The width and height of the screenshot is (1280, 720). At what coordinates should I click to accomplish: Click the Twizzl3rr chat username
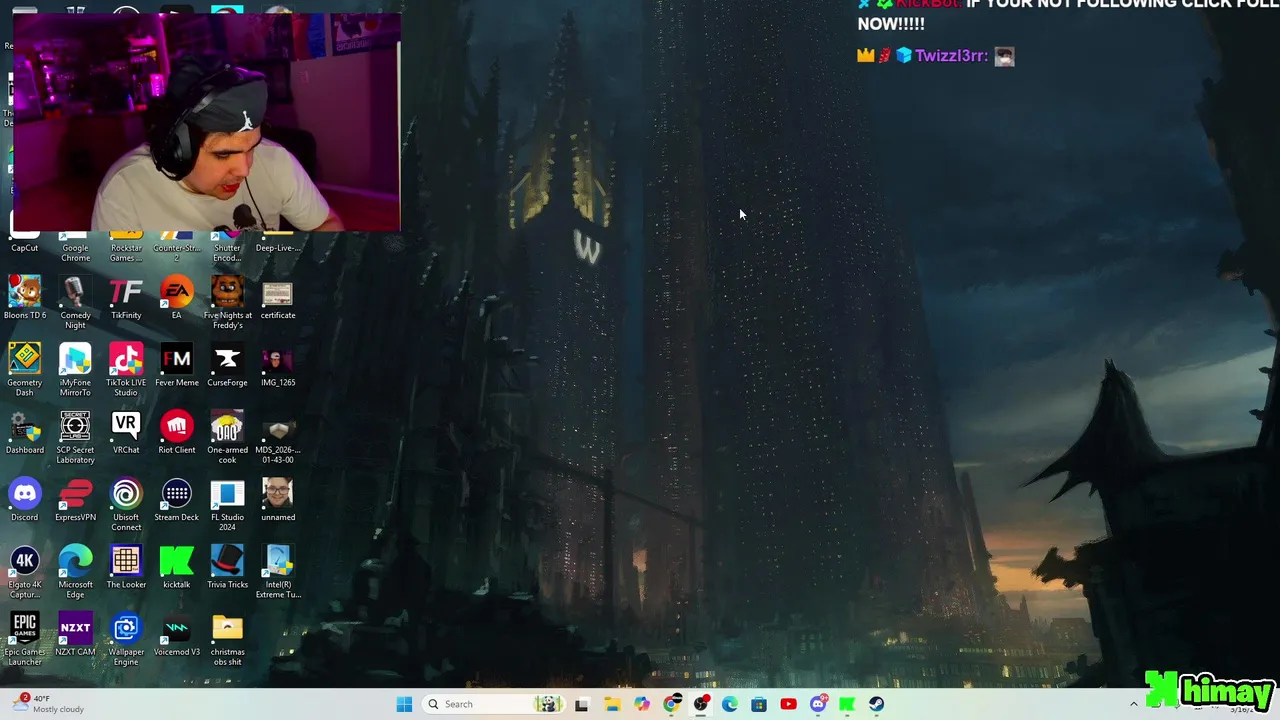952,56
